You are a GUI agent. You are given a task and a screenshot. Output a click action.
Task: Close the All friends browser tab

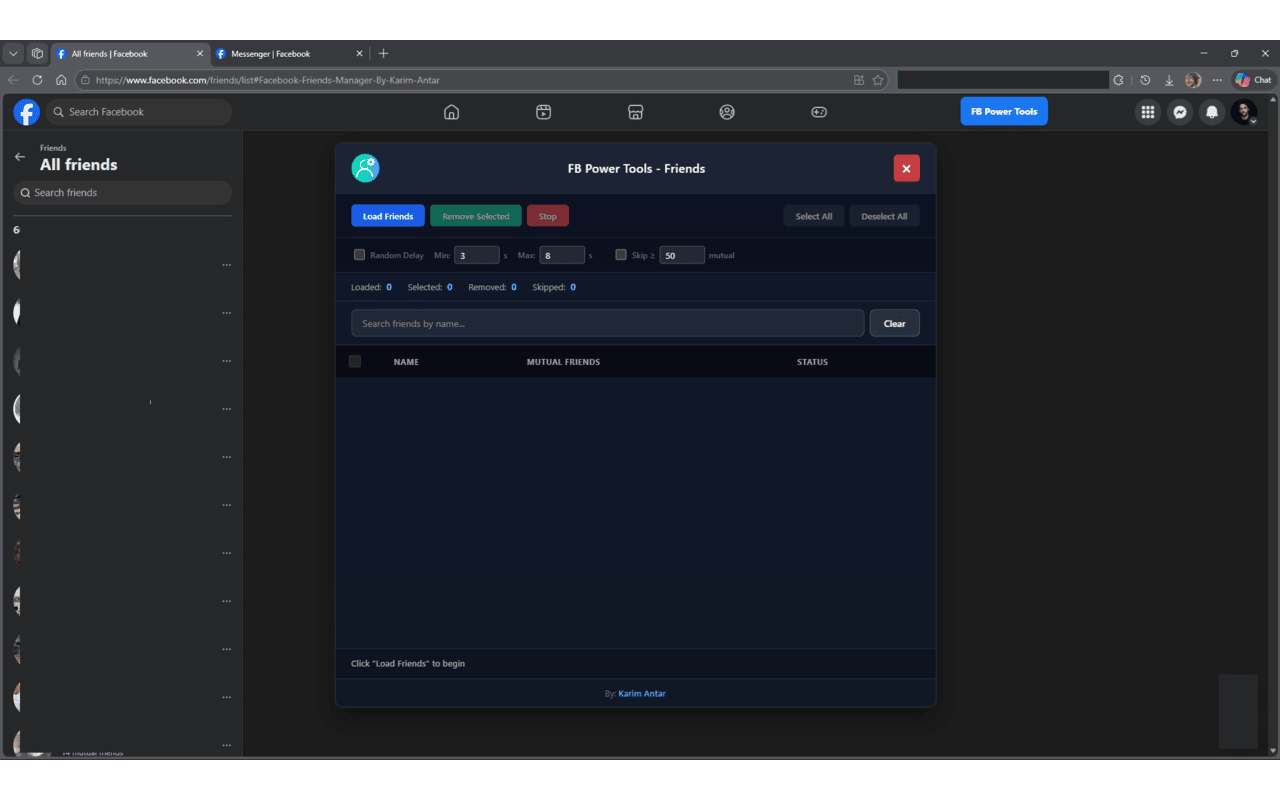point(199,54)
